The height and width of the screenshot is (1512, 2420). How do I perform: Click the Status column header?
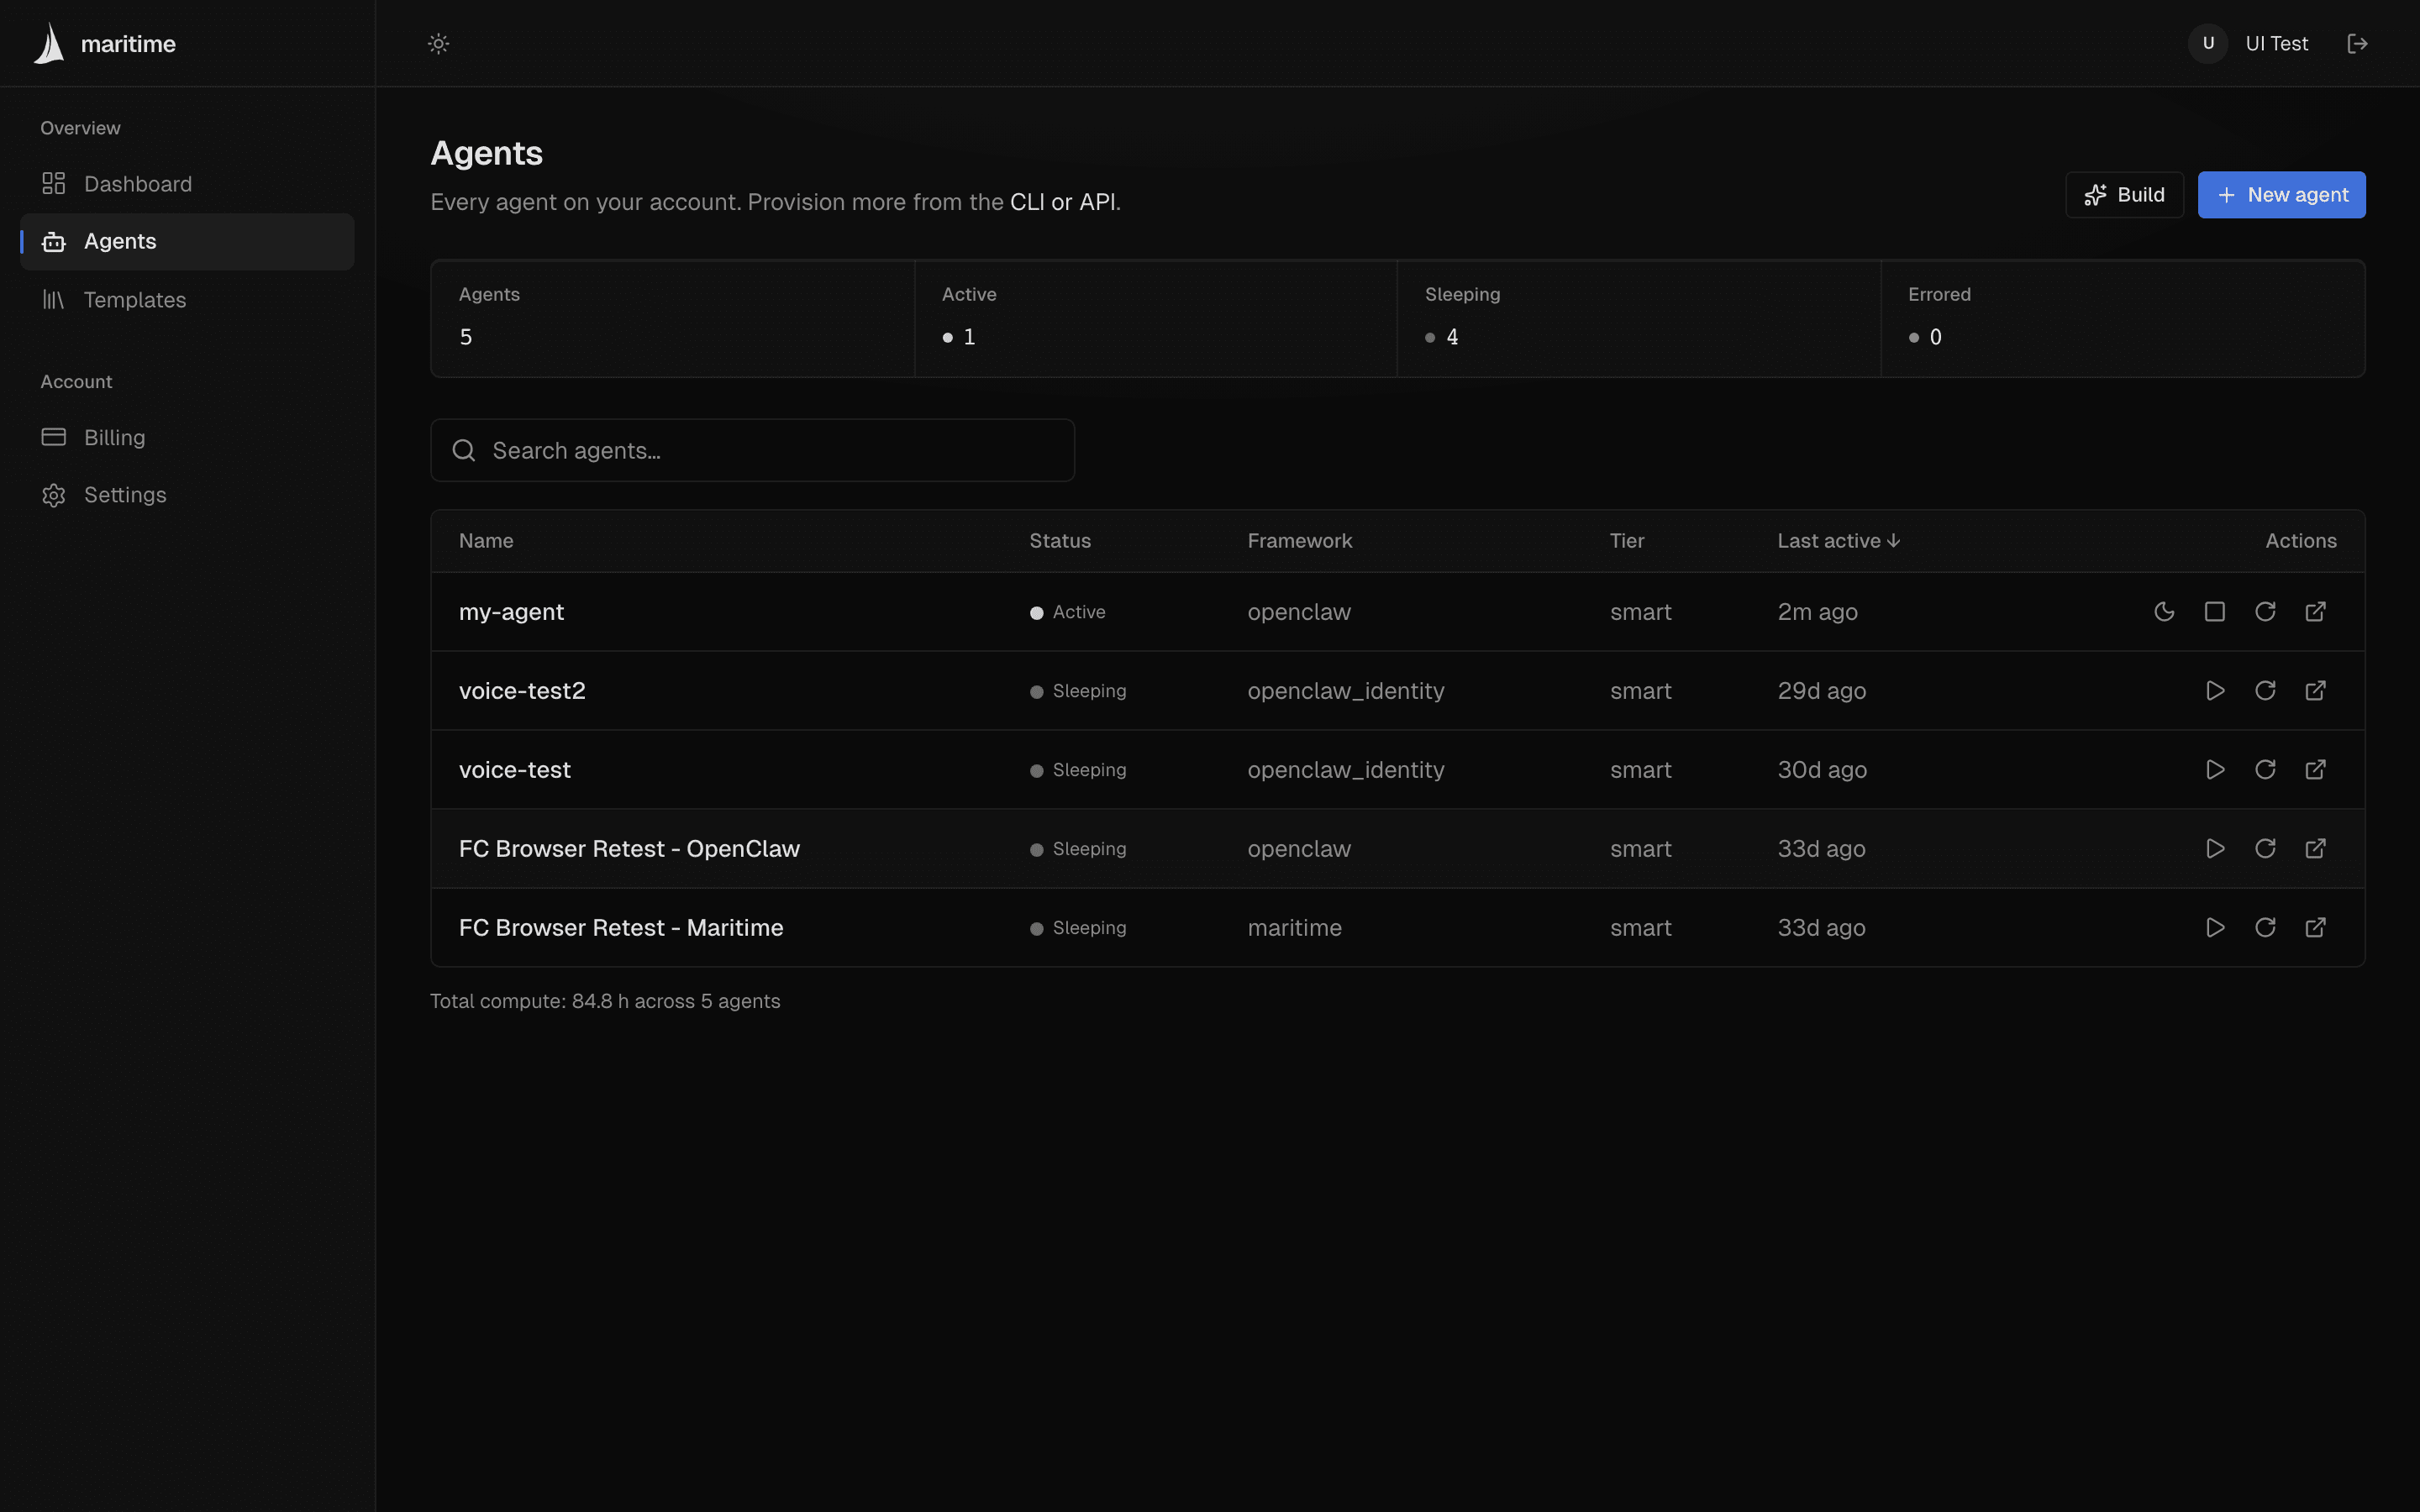1060,541
